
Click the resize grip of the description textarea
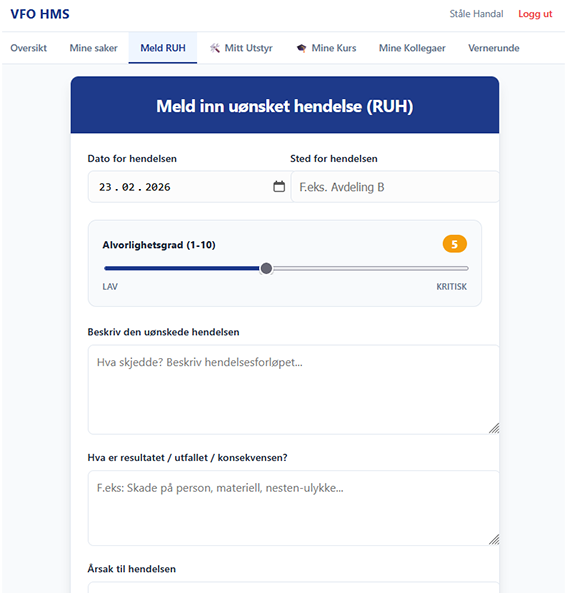tap(494, 428)
